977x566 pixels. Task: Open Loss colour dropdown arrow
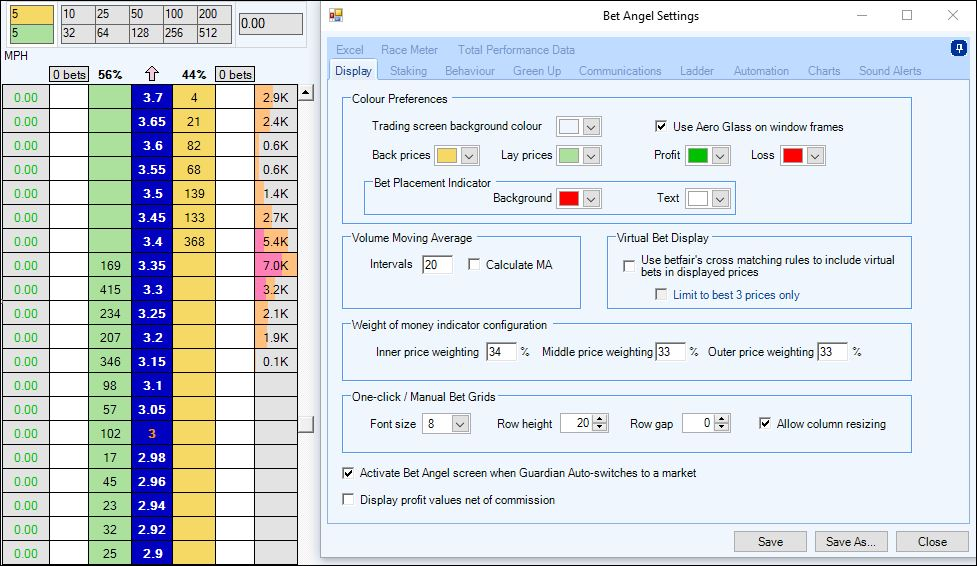(x=815, y=155)
